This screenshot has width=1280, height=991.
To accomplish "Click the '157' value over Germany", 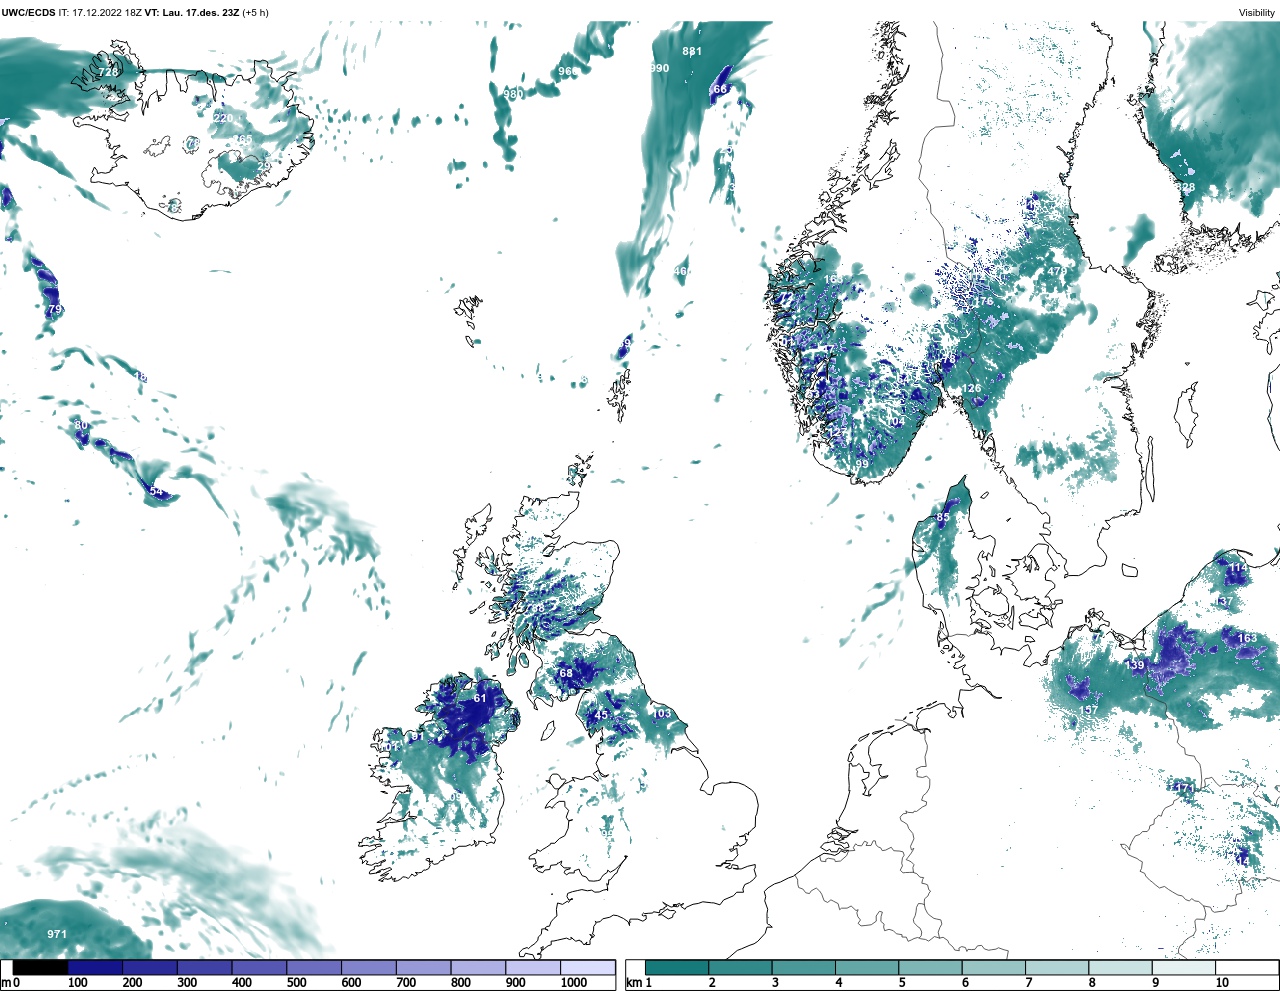I will pos(1089,710).
